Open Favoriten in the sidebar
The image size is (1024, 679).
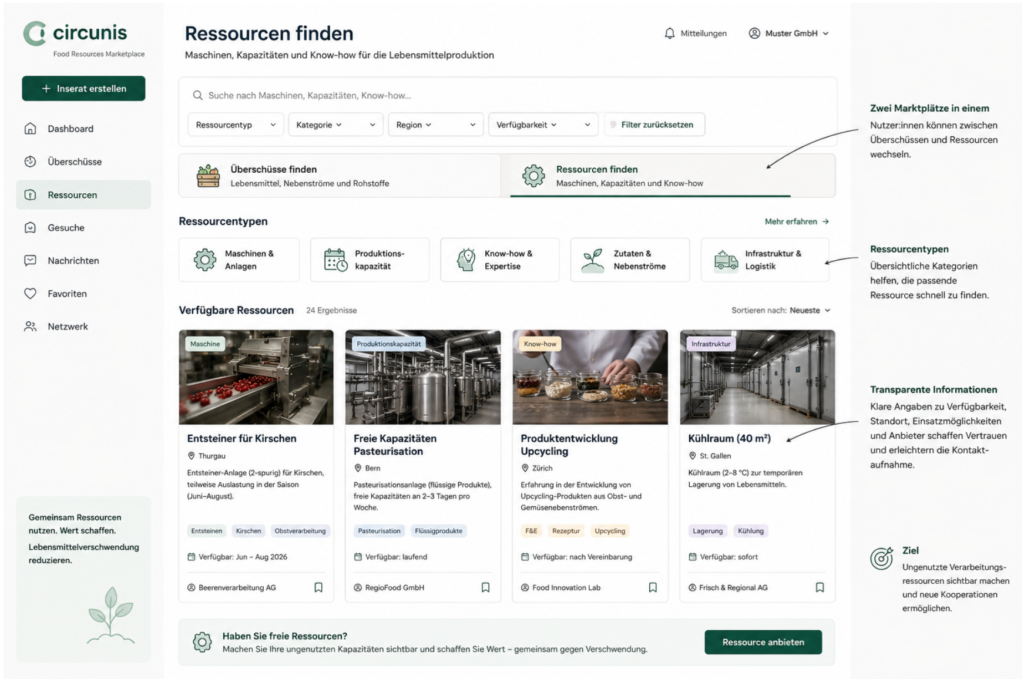pos(84,294)
